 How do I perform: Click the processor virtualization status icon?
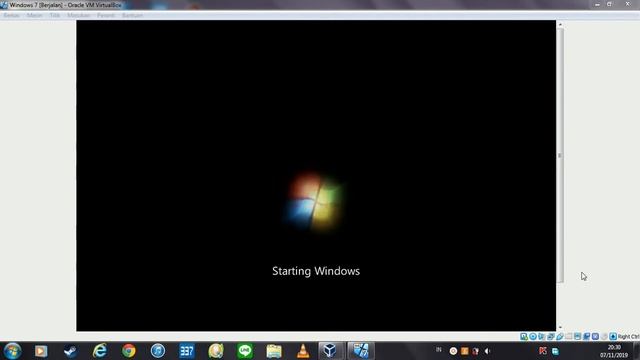pos(595,336)
